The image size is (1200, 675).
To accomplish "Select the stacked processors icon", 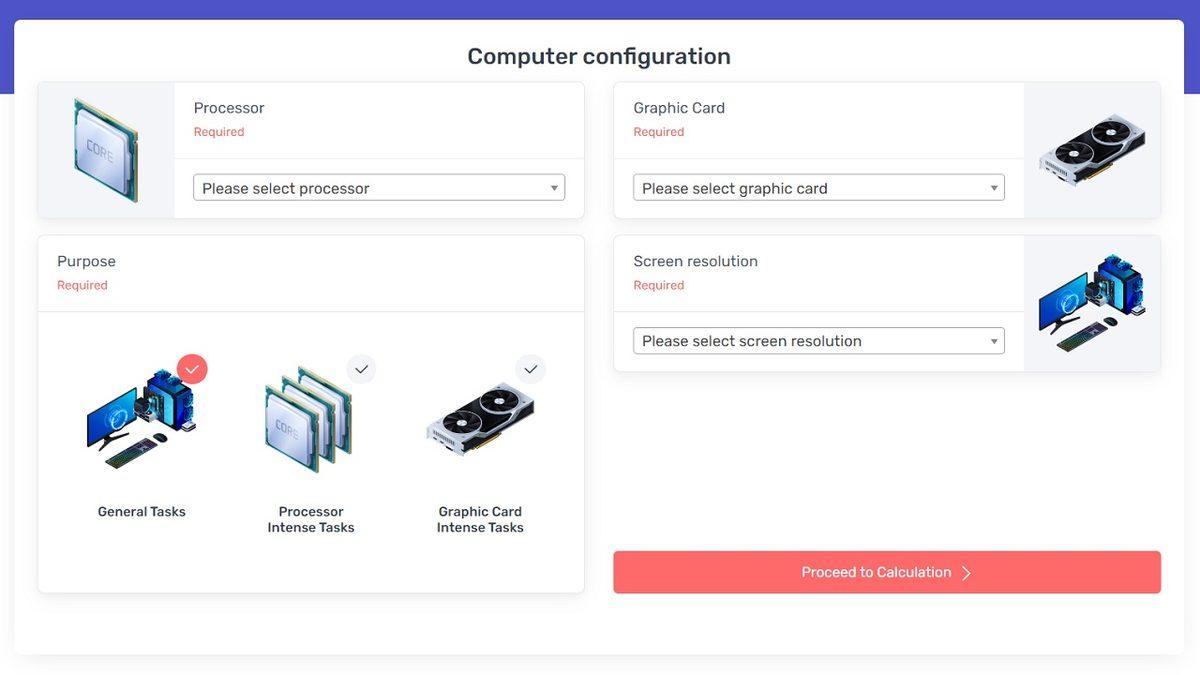I will (x=308, y=419).
